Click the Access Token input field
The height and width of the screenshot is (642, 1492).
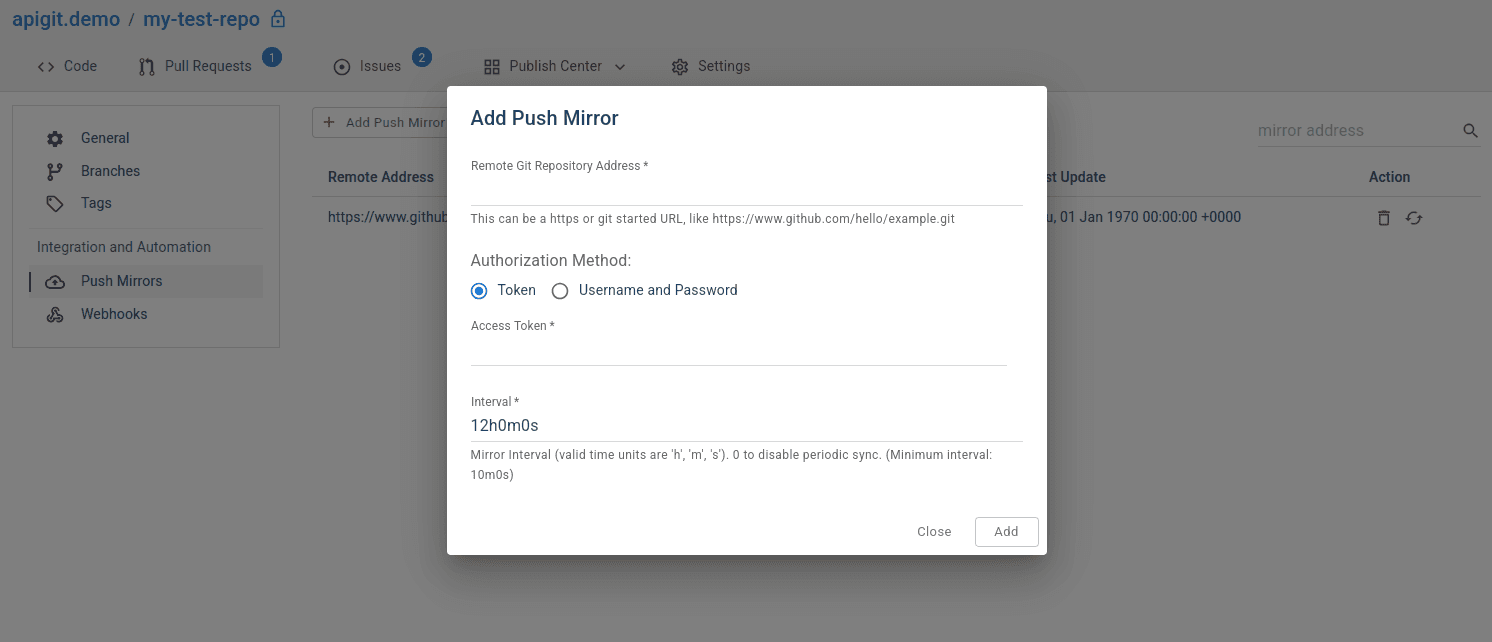[739, 351]
